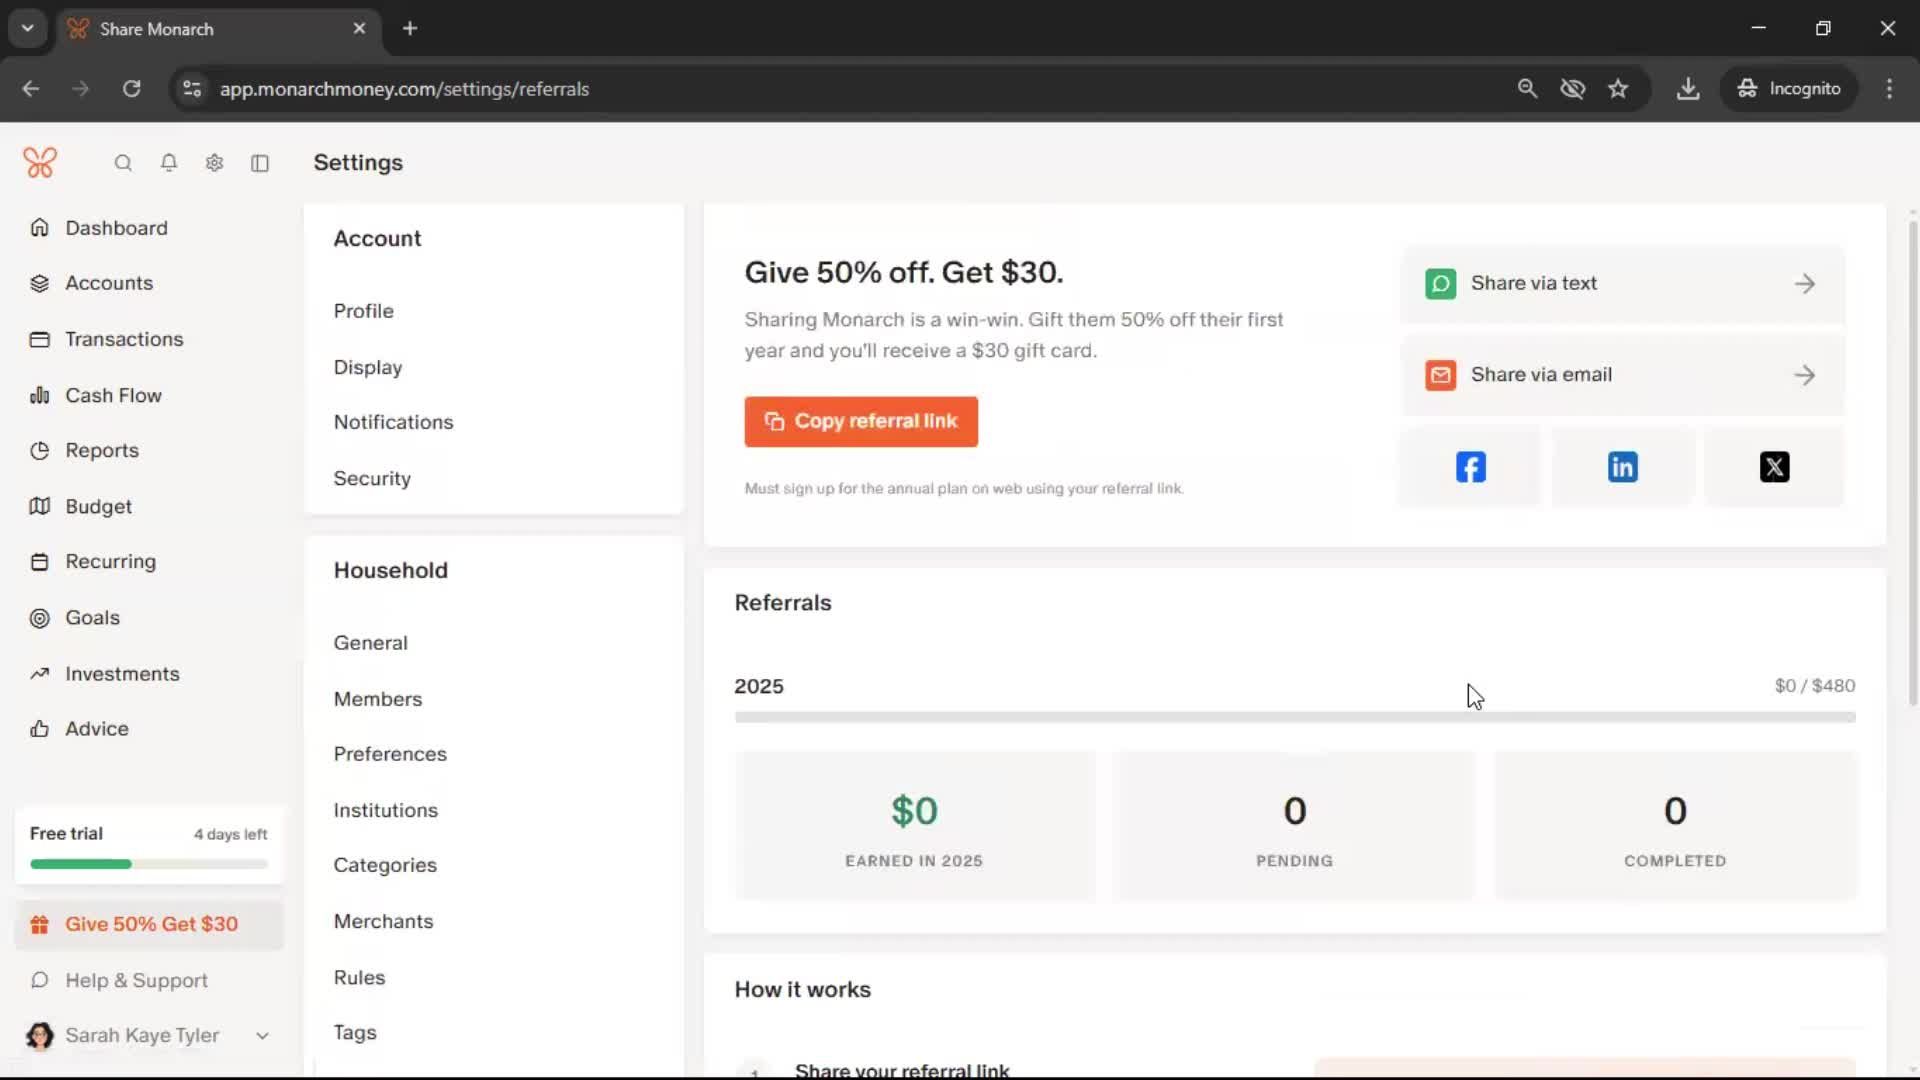Click the Copy referral link button

(861, 422)
